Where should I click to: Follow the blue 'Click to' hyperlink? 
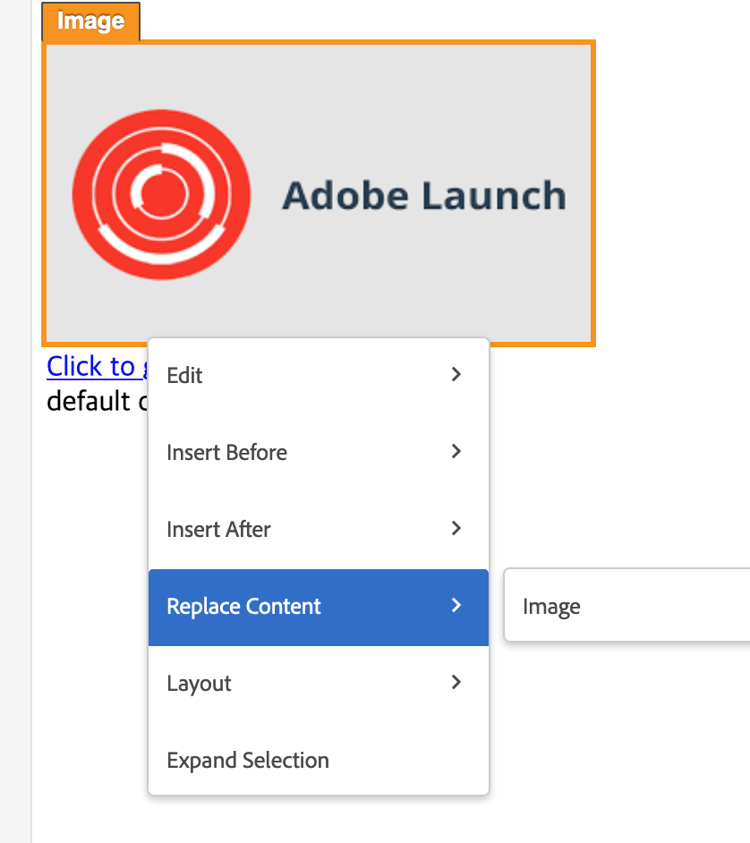(x=91, y=366)
